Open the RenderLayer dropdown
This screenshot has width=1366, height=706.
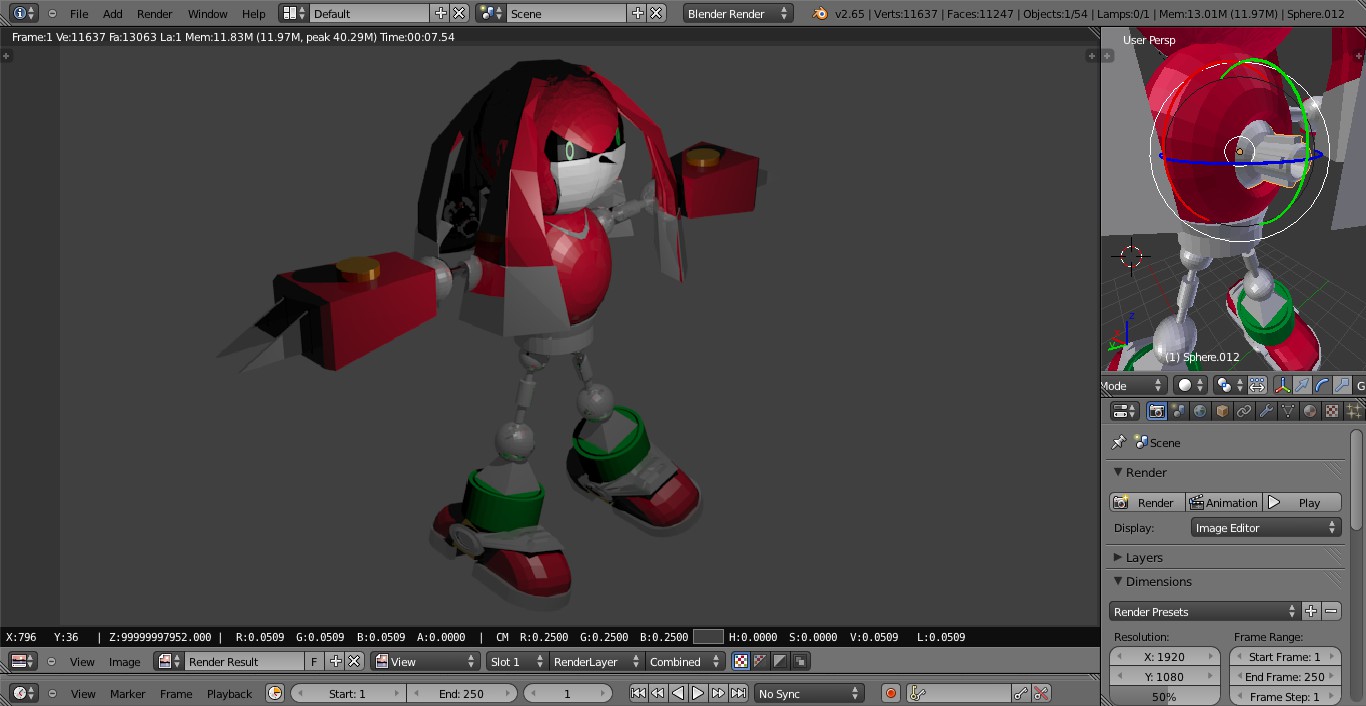pos(597,661)
